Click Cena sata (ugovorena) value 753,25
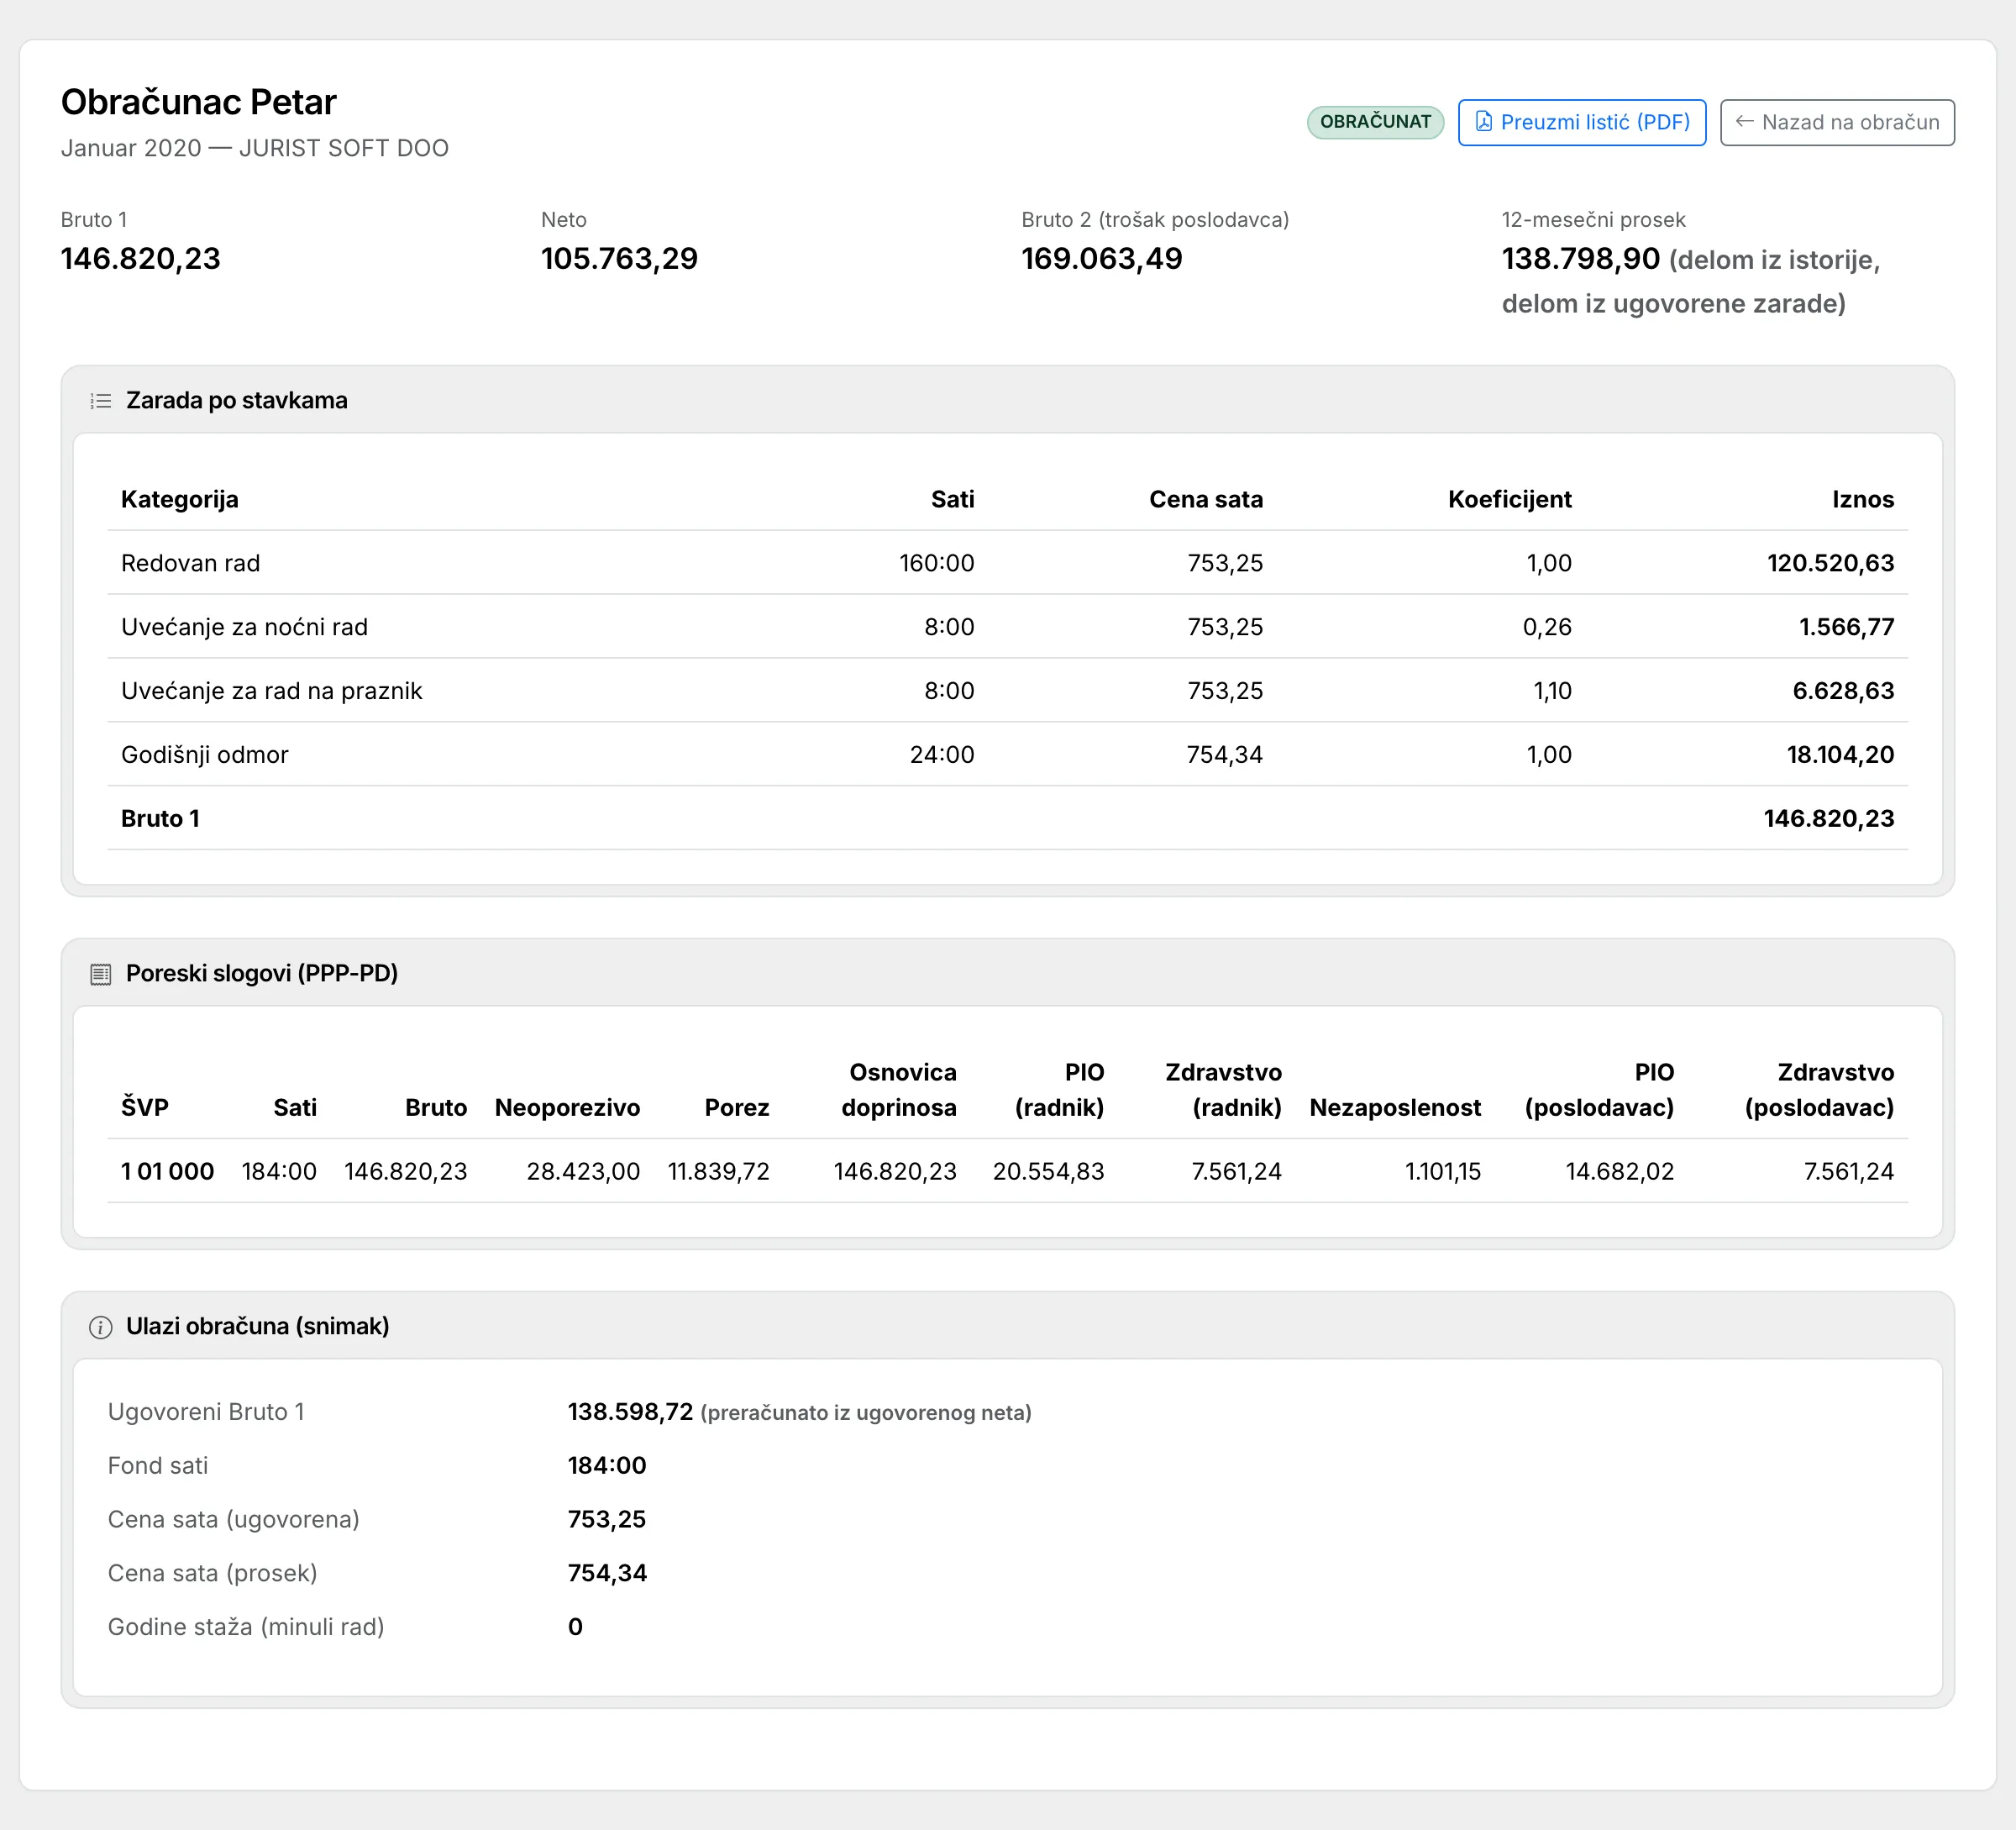The image size is (2016, 1830). (x=607, y=1520)
